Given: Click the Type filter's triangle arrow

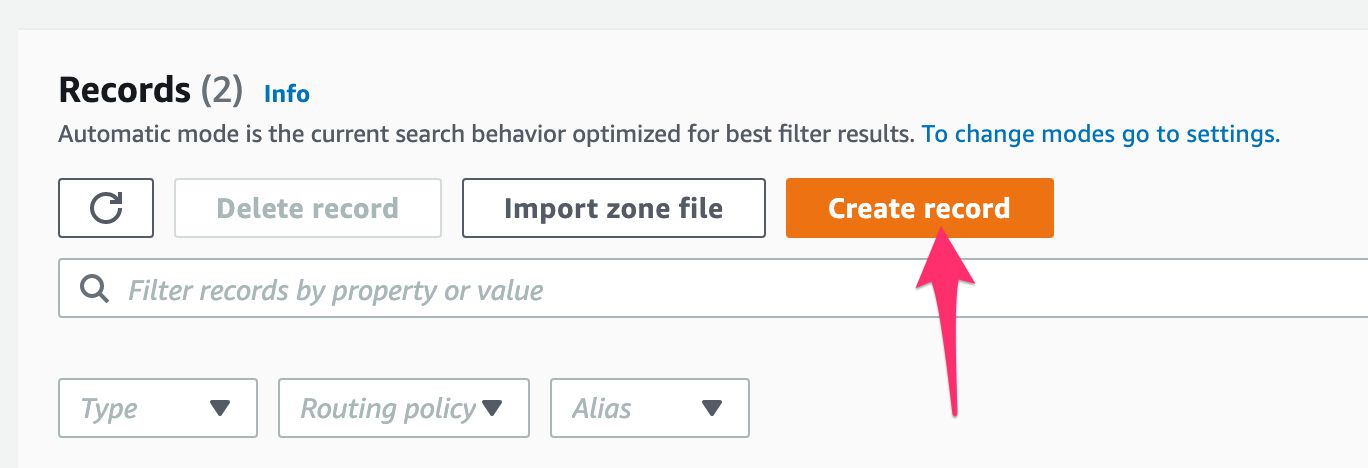Looking at the screenshot, I should click(221, 408).
